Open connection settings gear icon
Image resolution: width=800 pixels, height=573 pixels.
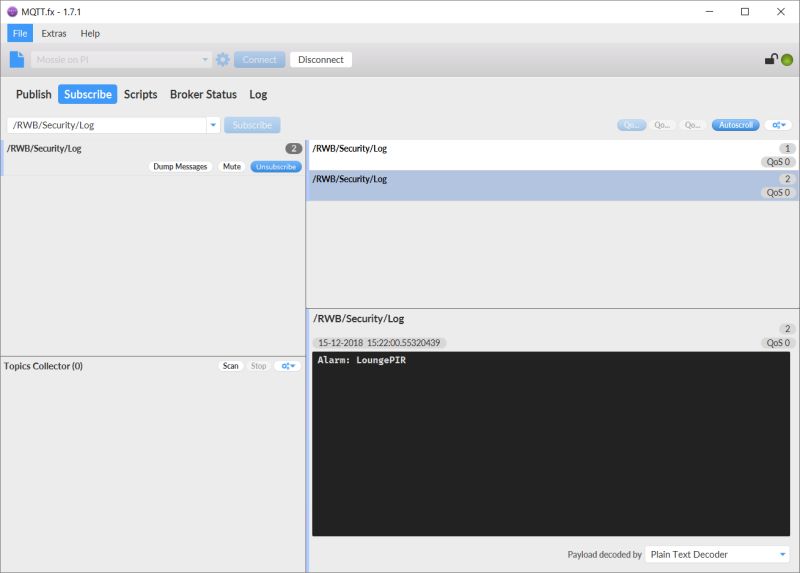pos(222,59)
